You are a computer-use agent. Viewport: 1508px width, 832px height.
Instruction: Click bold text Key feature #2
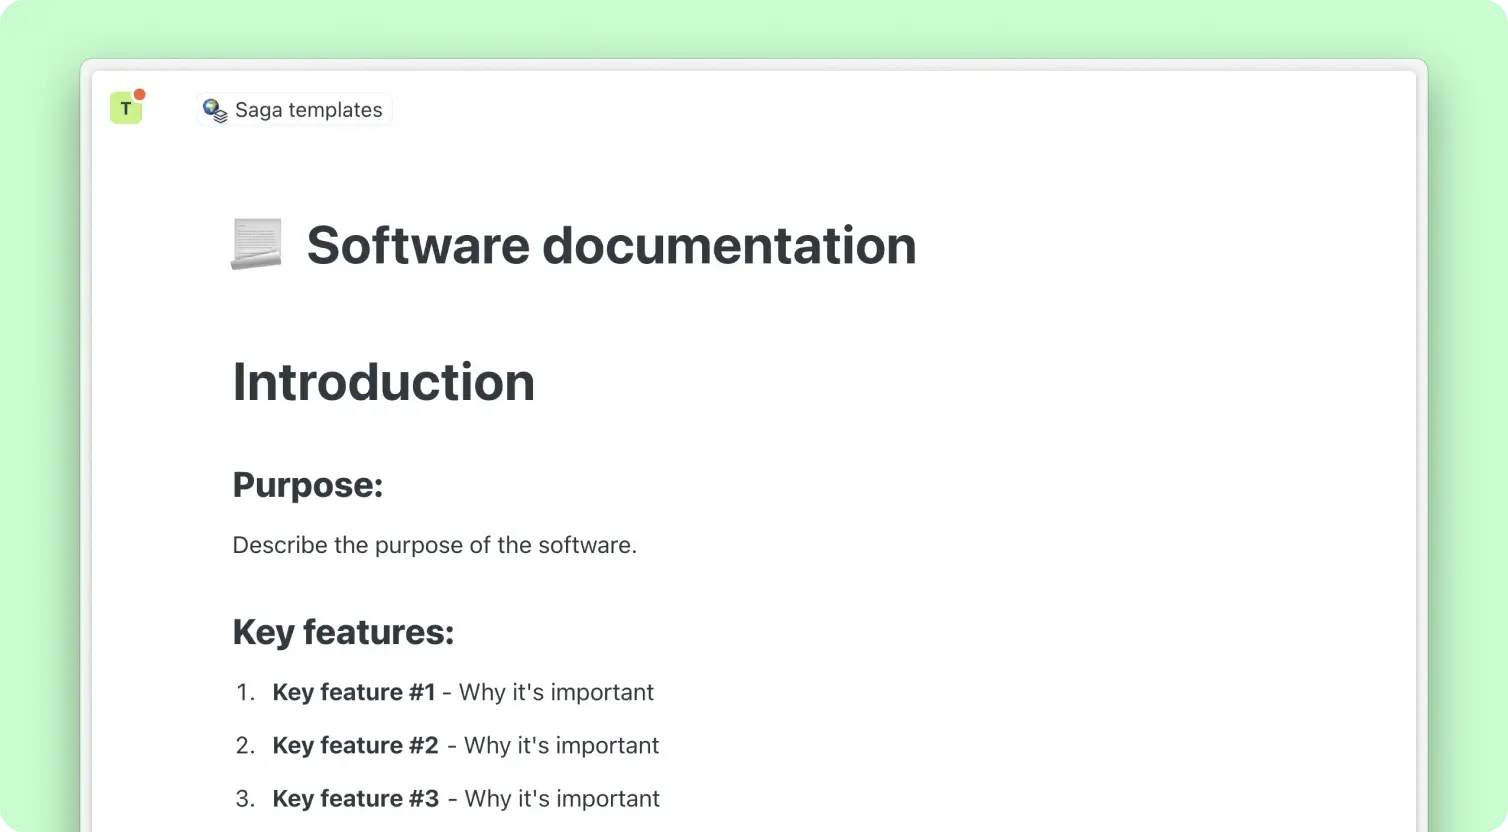355,745
